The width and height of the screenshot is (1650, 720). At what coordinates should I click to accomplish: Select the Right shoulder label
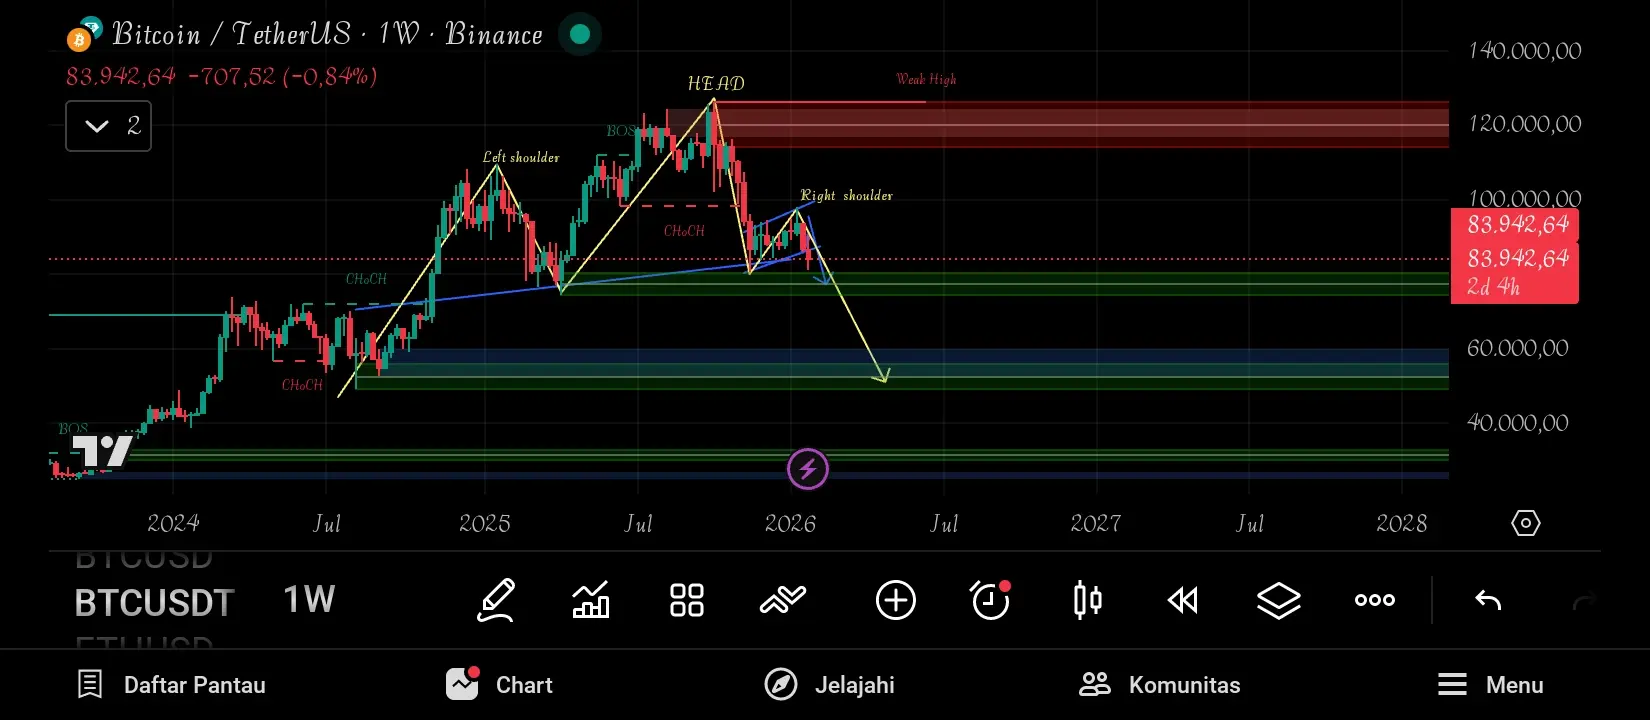pyautogui.click(x=846, y=195)
